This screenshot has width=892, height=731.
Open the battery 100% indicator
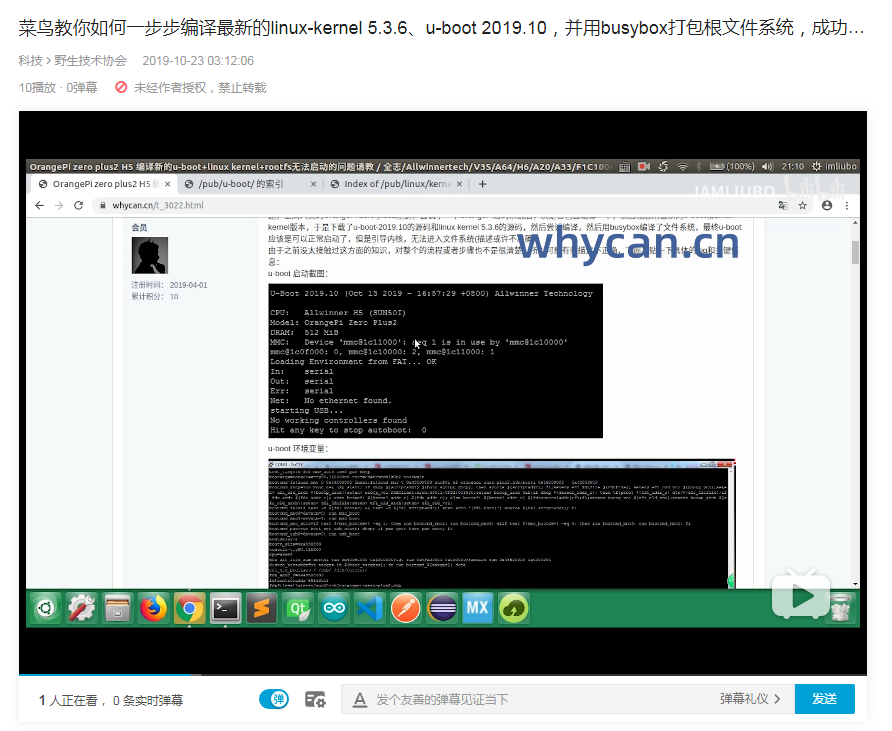point(732,166)
